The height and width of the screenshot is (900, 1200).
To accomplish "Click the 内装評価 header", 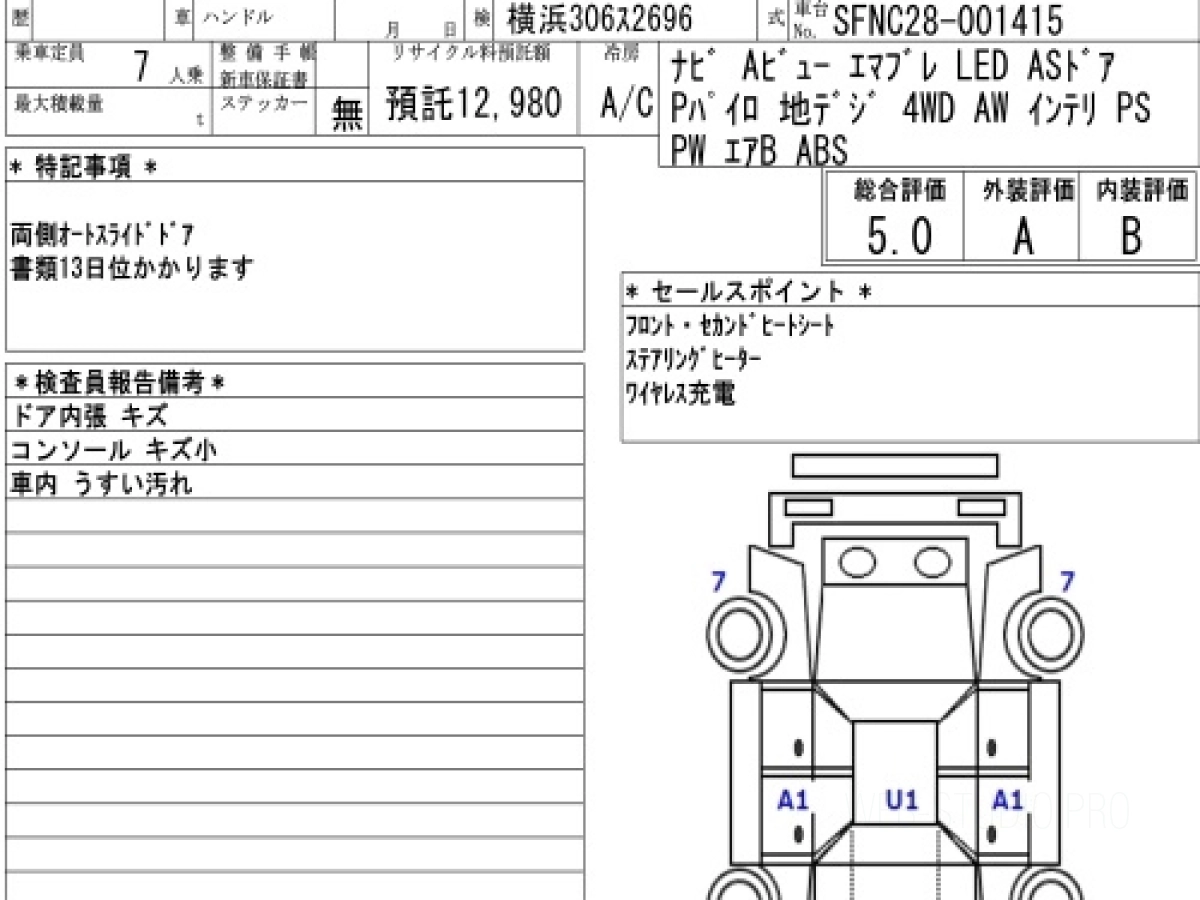I will (x=1143, y=190).
